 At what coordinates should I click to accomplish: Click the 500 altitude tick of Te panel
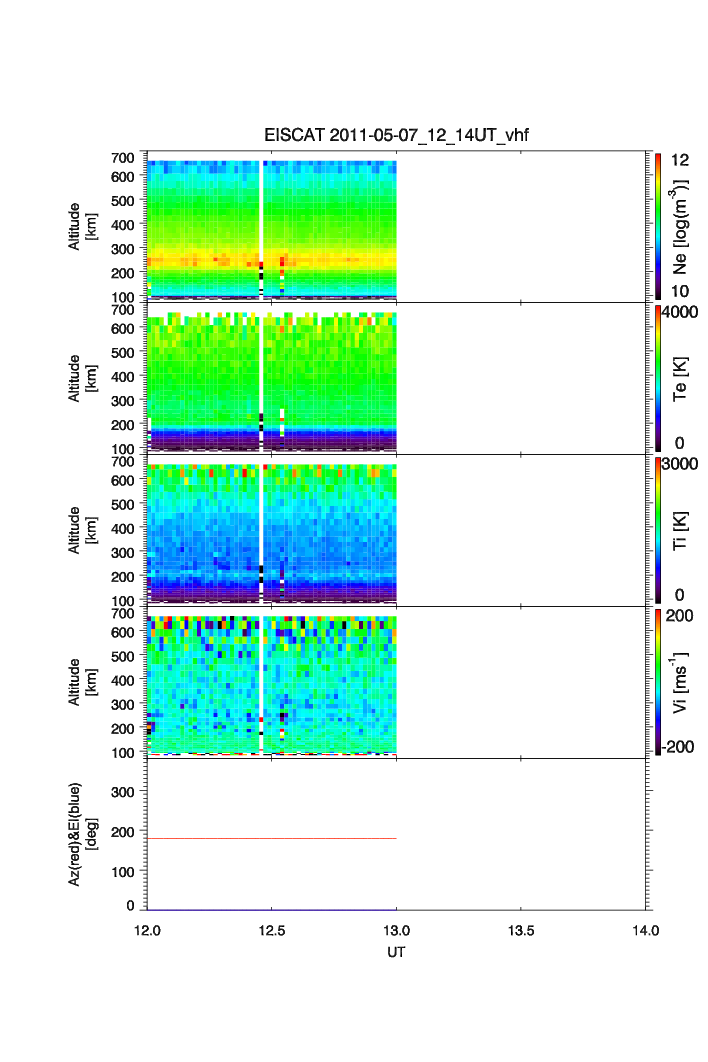[x=123, y=352]
